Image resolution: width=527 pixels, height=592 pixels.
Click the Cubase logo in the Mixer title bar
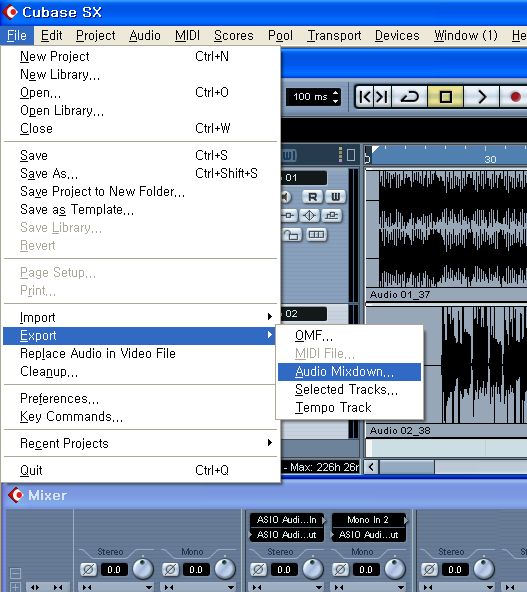tap(15, 495)
